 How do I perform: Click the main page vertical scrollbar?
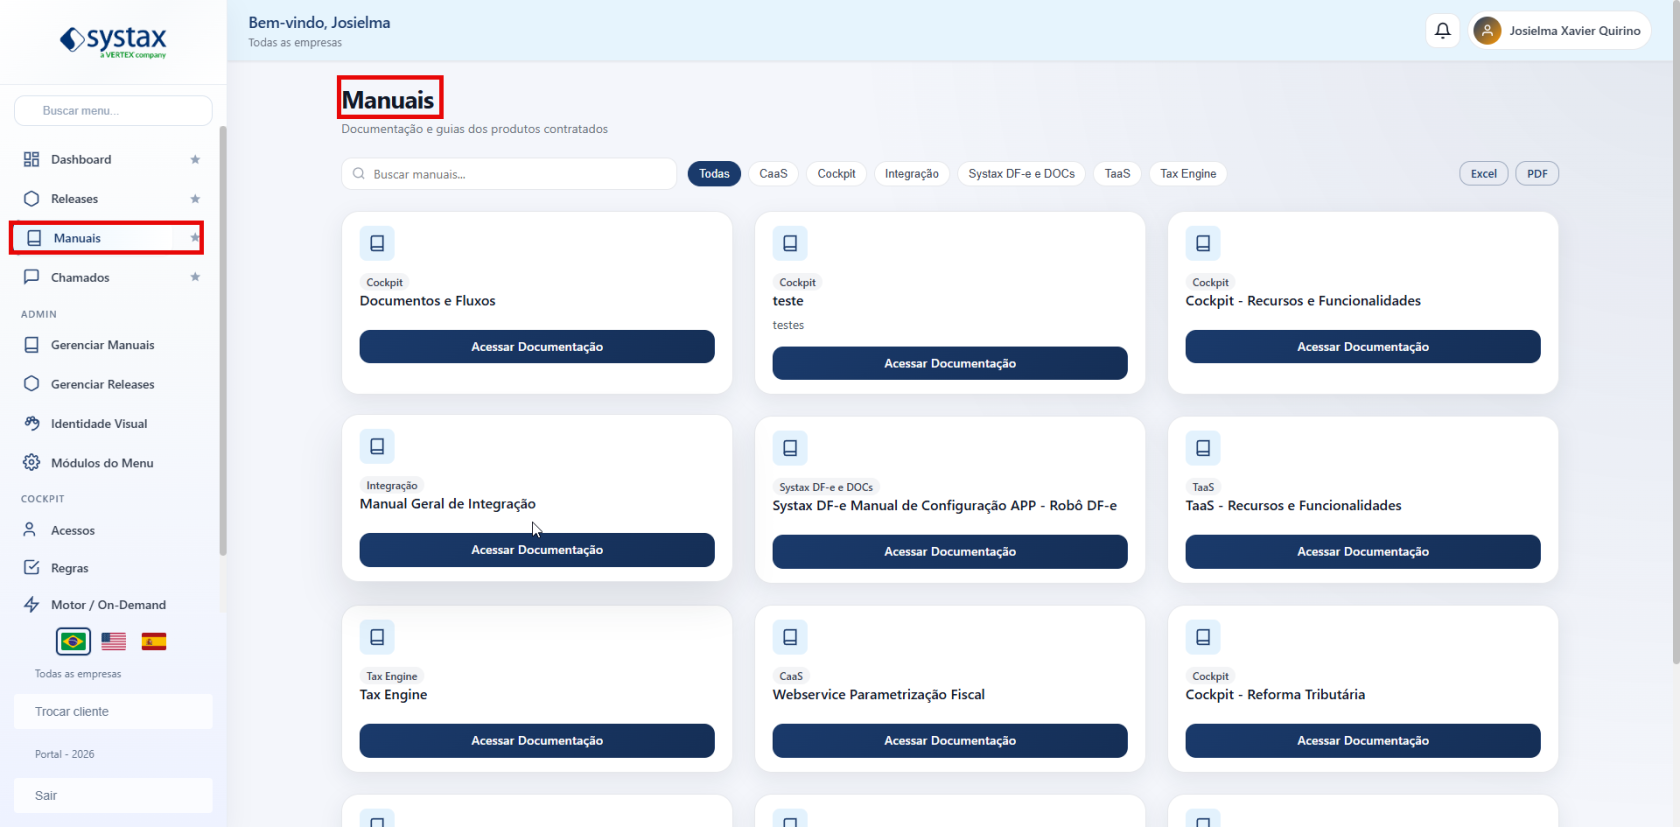(x=1676, y=330)
